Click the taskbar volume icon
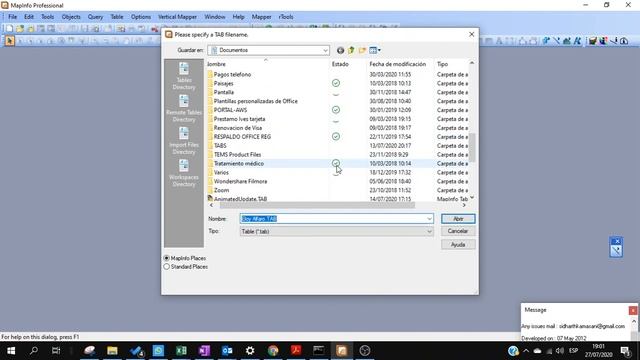Screen dimensions: 640x360 [x=560, y=351]
